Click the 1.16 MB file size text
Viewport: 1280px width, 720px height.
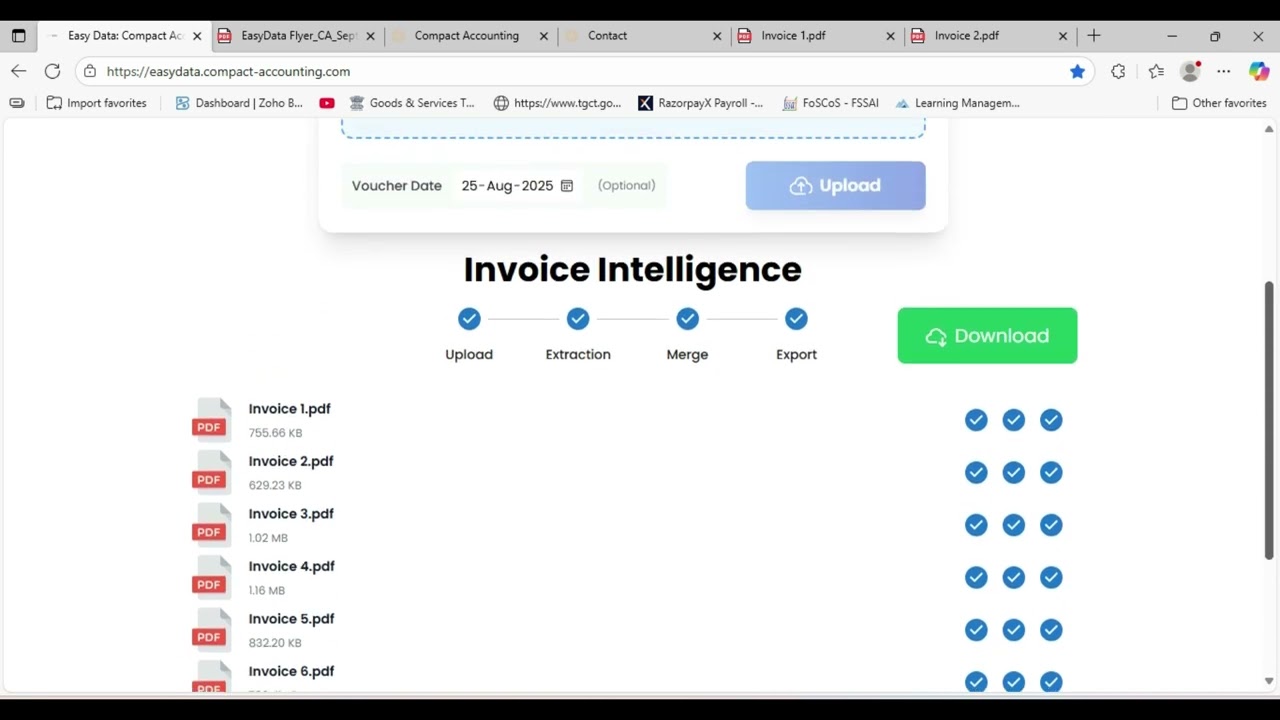point(267,591)
